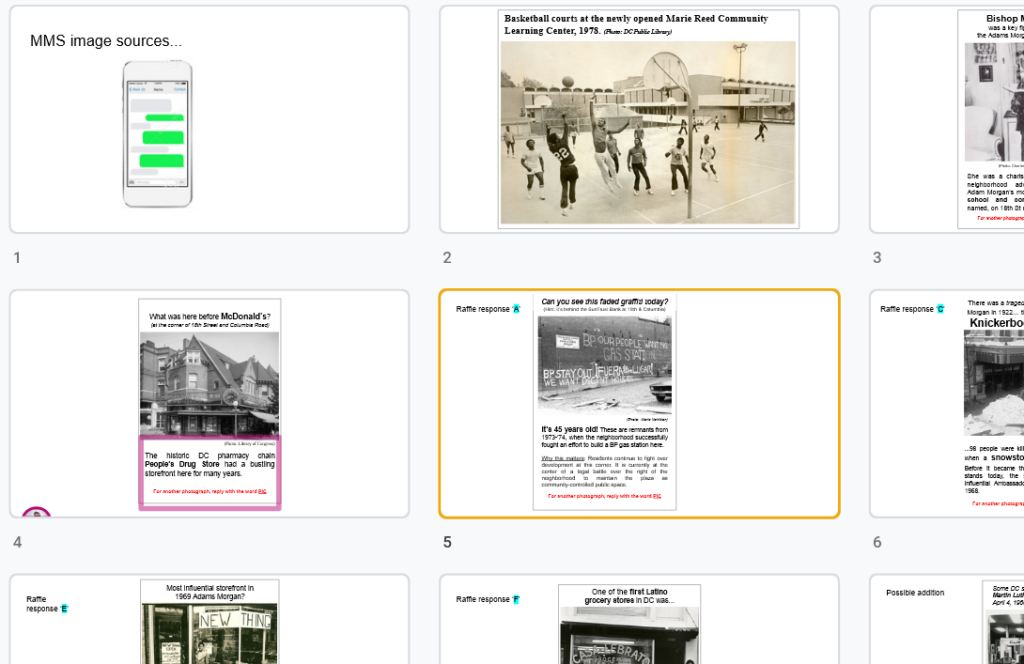Click 'Raffle response E' label

click(x=46, y=604)
